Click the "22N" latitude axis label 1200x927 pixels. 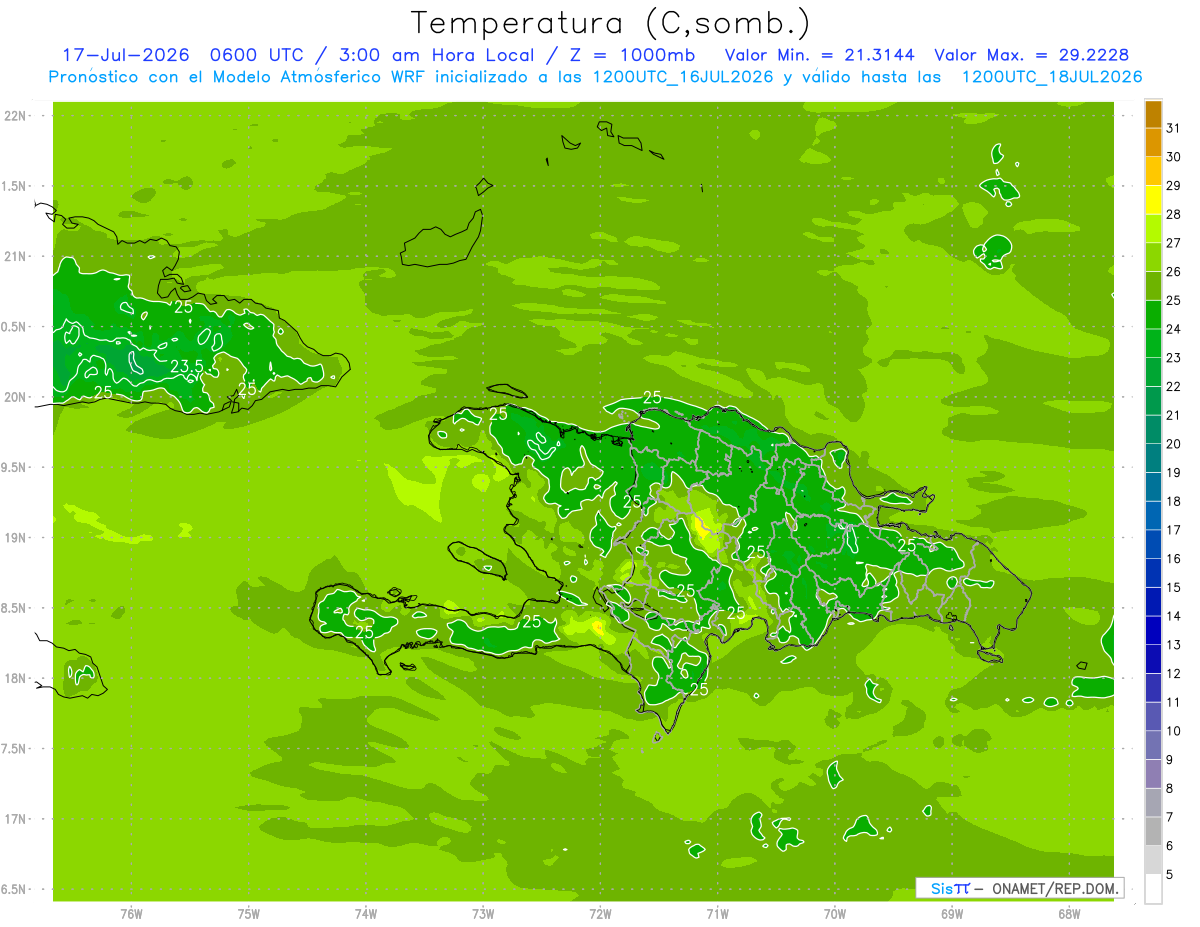(x=16, y=116)
